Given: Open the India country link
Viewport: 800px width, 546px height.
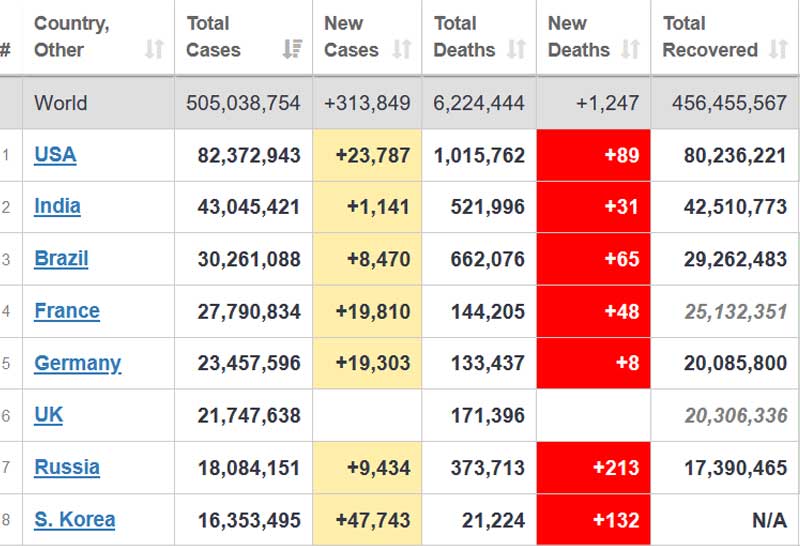Looking at the screenshot, I should tap(57, 206).
